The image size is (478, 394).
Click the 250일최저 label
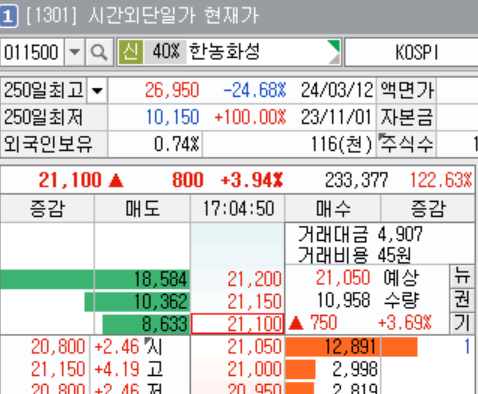click(43, 117)
